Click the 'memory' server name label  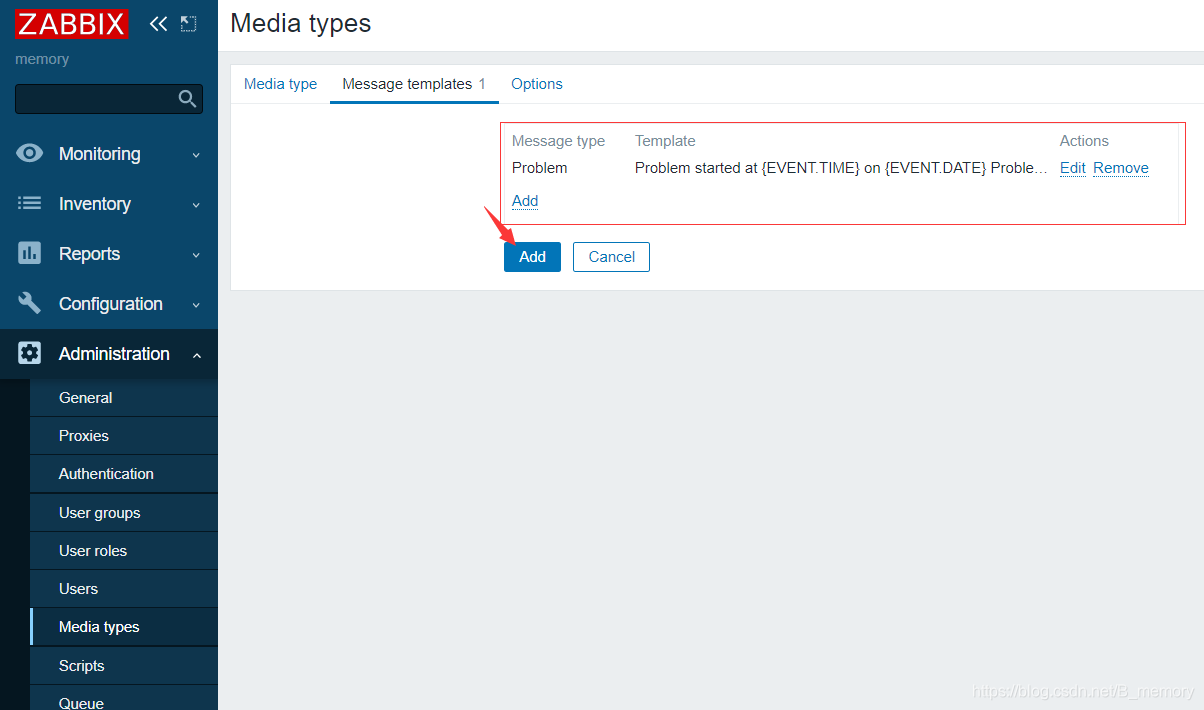(42, 59)
